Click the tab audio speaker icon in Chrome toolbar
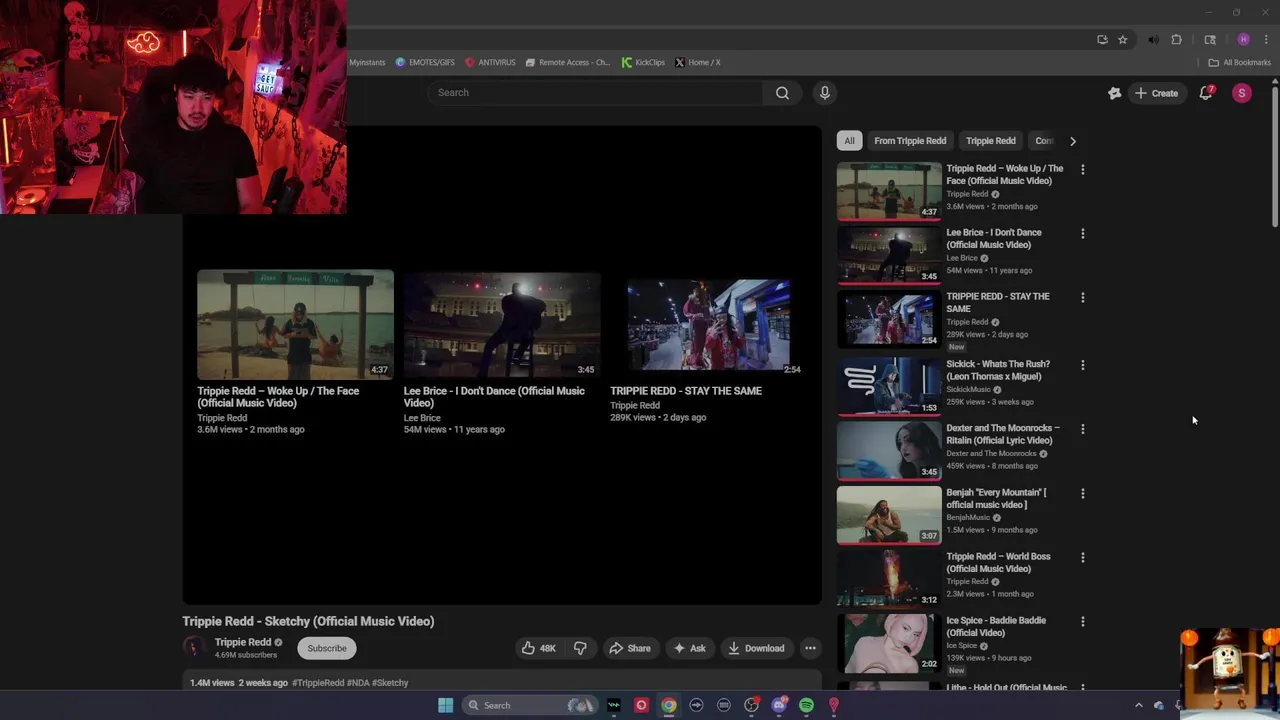The height and width of the screenshot is (720, 1280). click(1153, 40)
